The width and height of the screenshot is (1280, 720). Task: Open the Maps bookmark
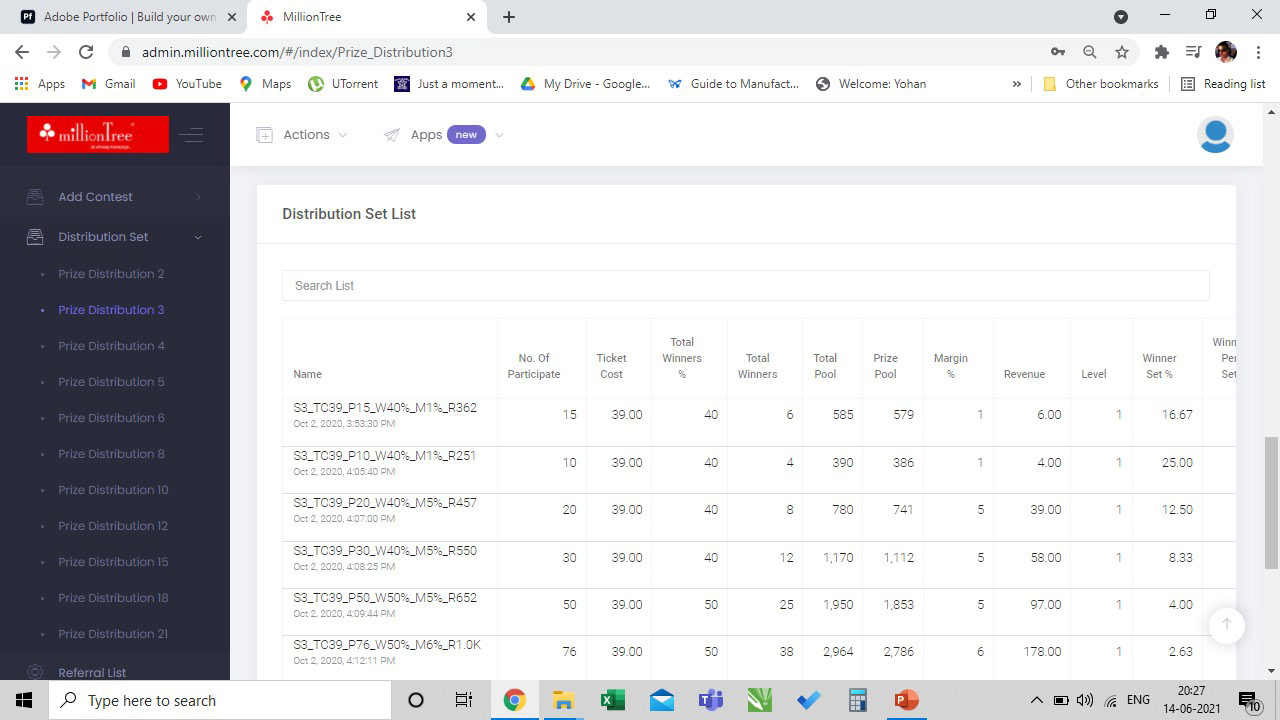click(265, 84)
